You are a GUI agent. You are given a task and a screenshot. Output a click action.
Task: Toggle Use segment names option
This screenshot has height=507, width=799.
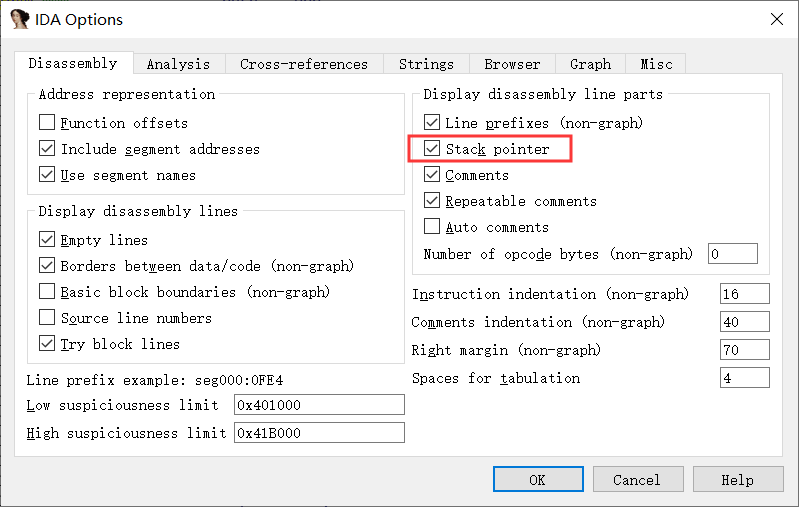click(x=47, y=174)
